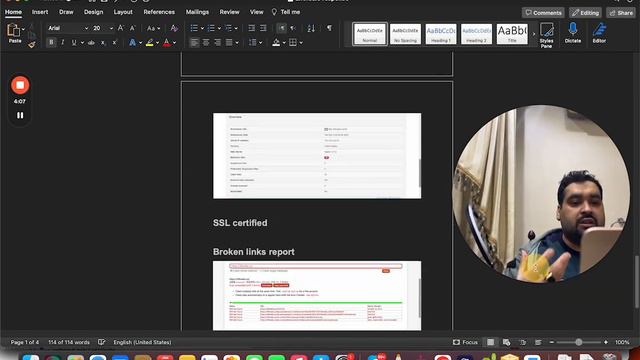Click the Sort A to Z icon

click(311, 28)
